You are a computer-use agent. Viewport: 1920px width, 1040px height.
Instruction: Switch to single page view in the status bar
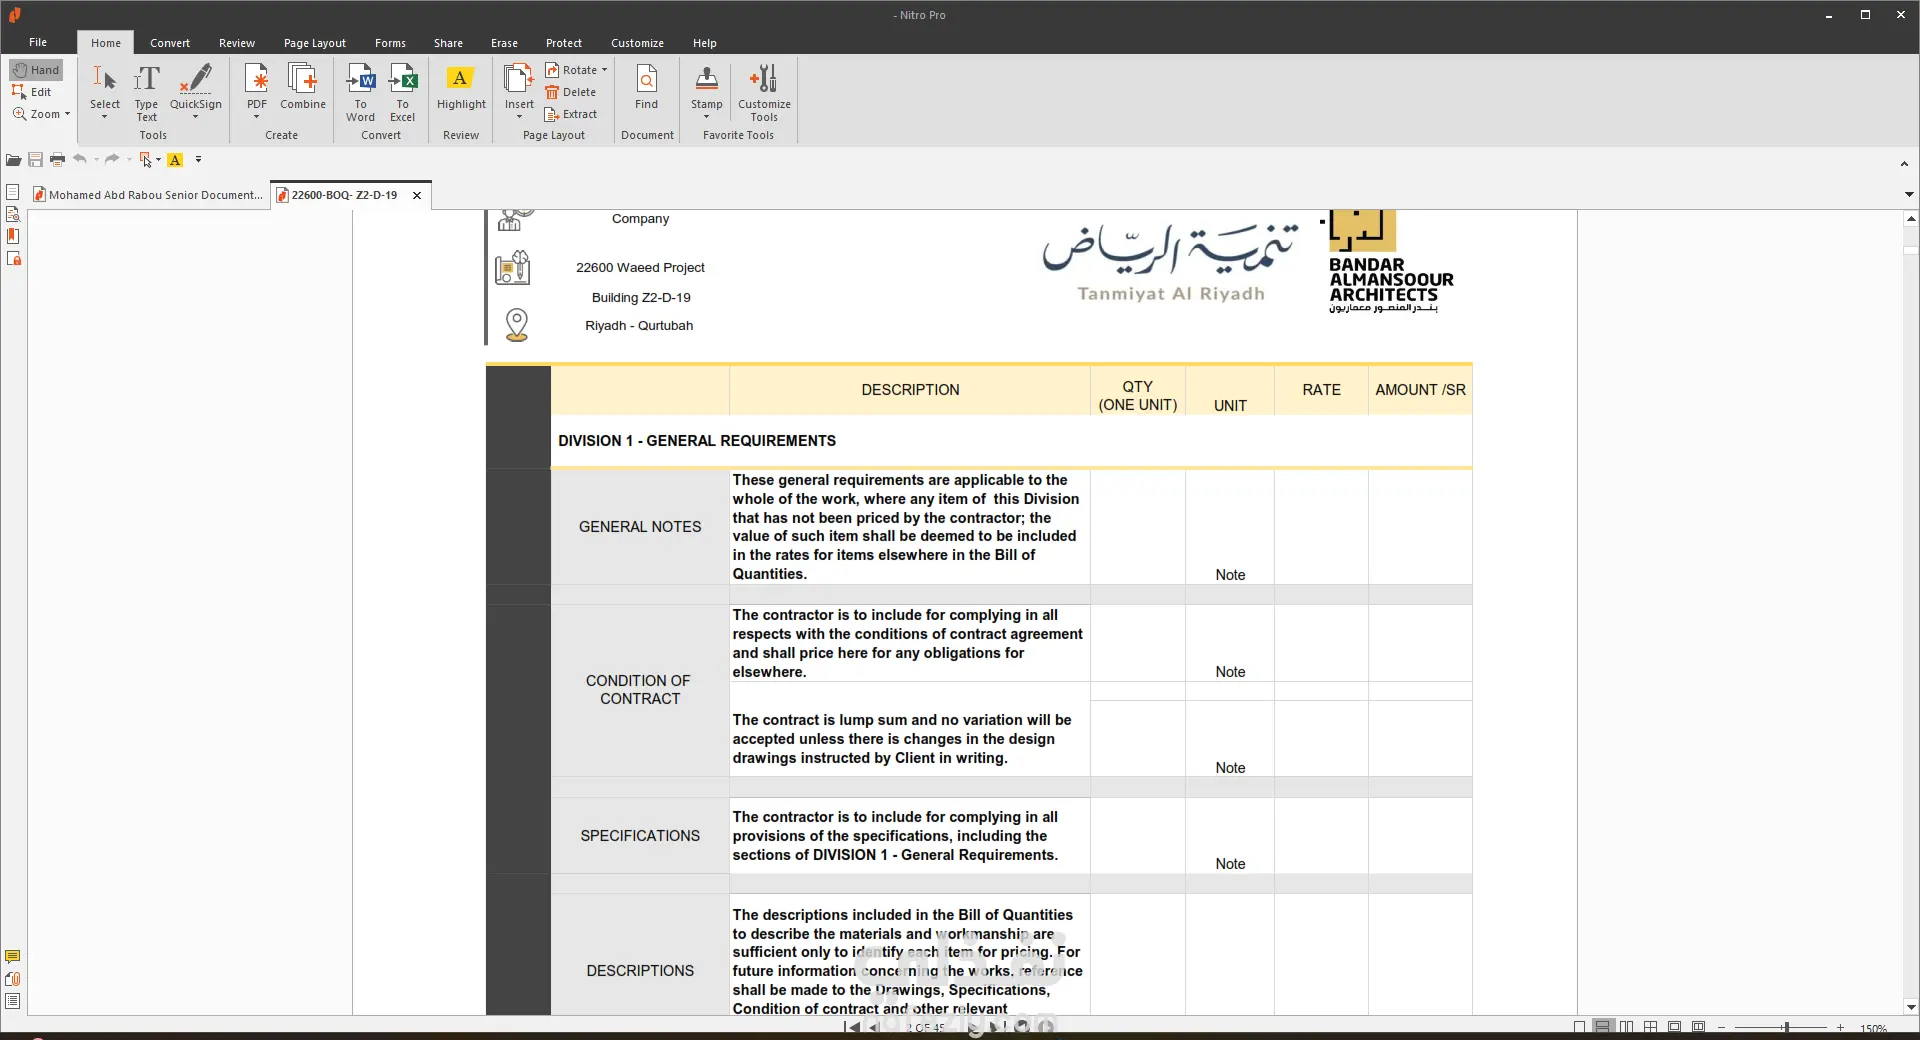point(1579,1027)
